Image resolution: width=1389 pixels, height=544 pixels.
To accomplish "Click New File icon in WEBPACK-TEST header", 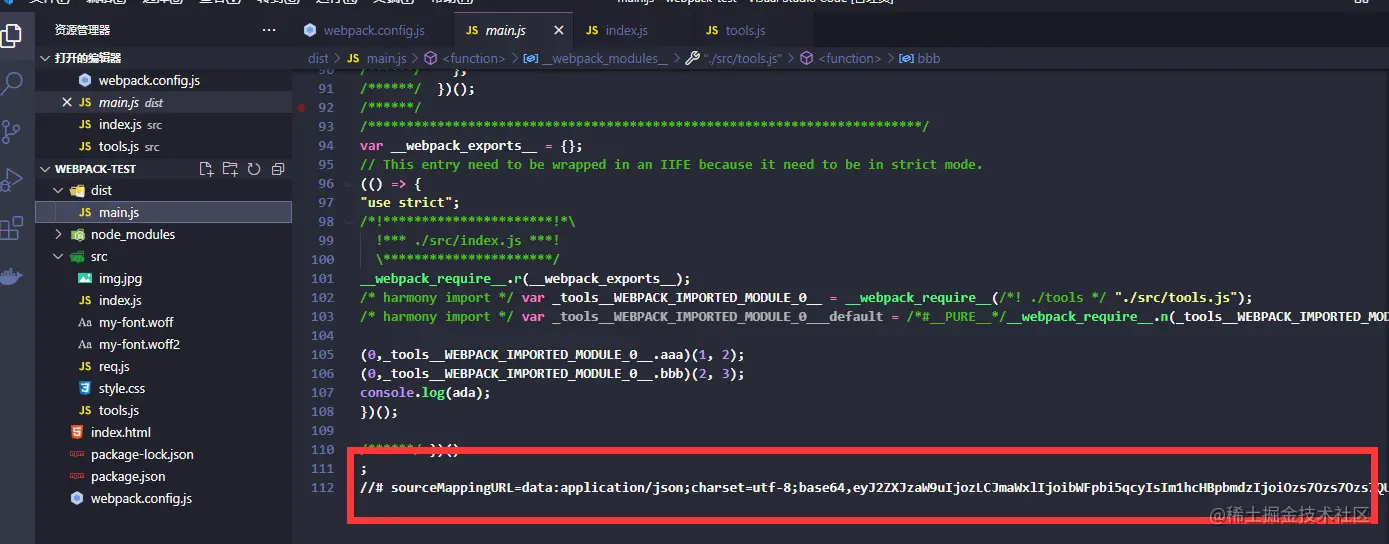I will pos(206,169).
